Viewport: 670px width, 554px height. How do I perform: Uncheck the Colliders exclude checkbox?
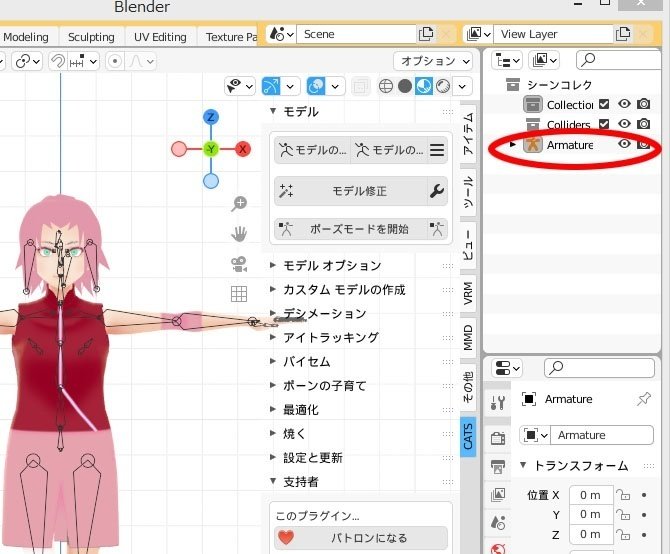point(604,124)
